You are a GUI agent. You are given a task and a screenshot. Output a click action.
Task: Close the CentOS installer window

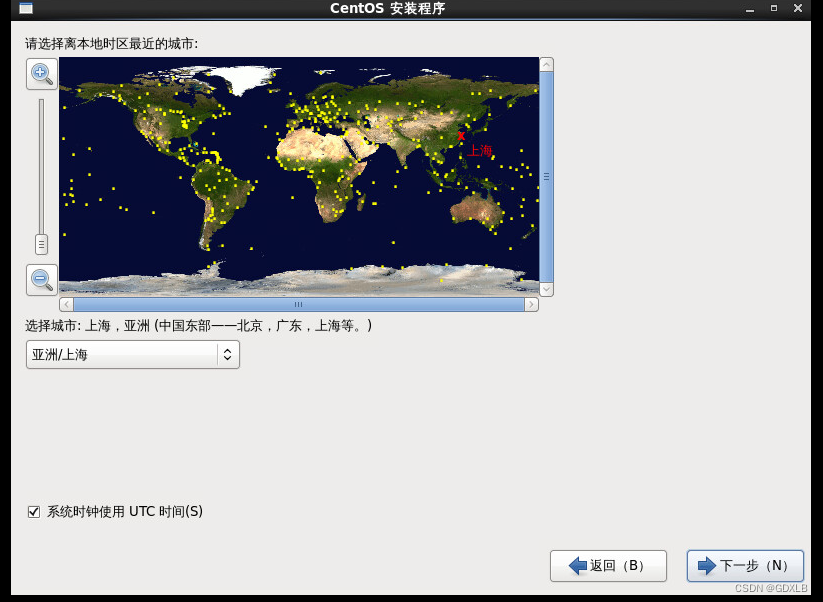pos(798,8)
